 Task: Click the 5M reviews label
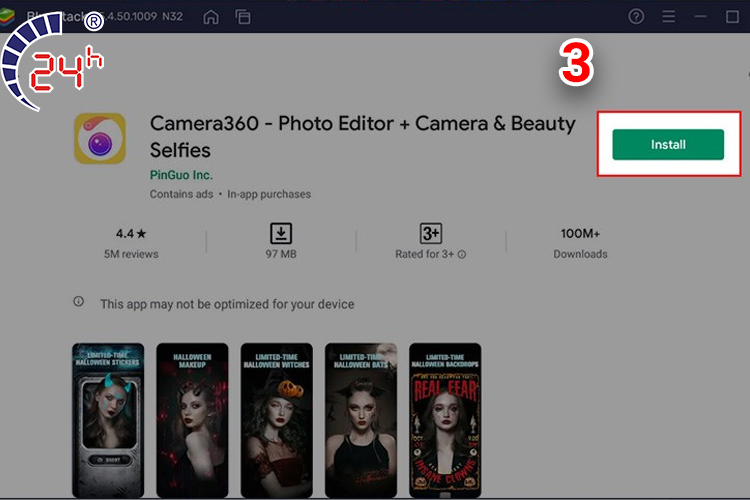pos(131,254)
